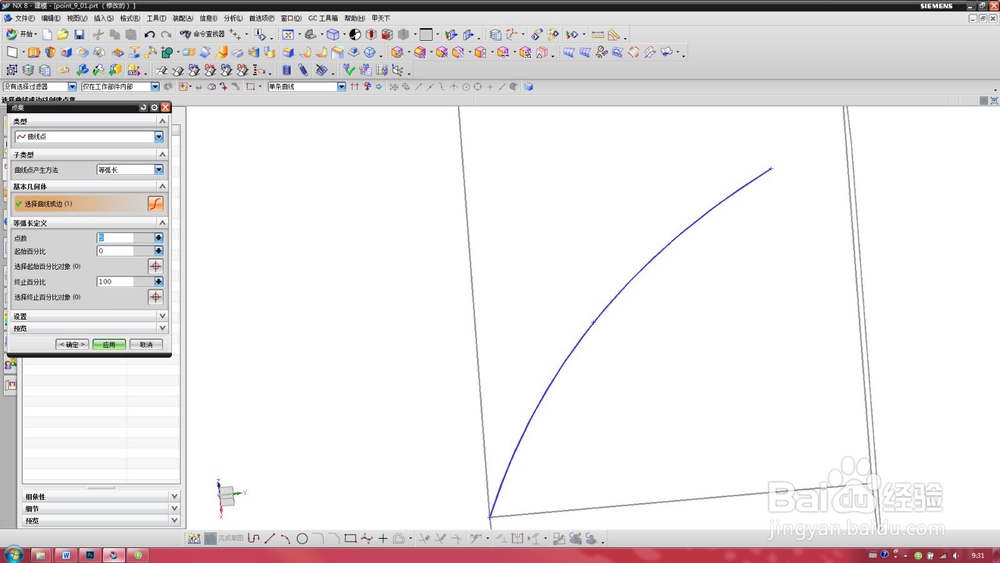Image resolution: width=1000 pixels, height=563 pixels.
Task: Click the Cut scissors icon
Action: pyautogui.click(x=98, y=34)
